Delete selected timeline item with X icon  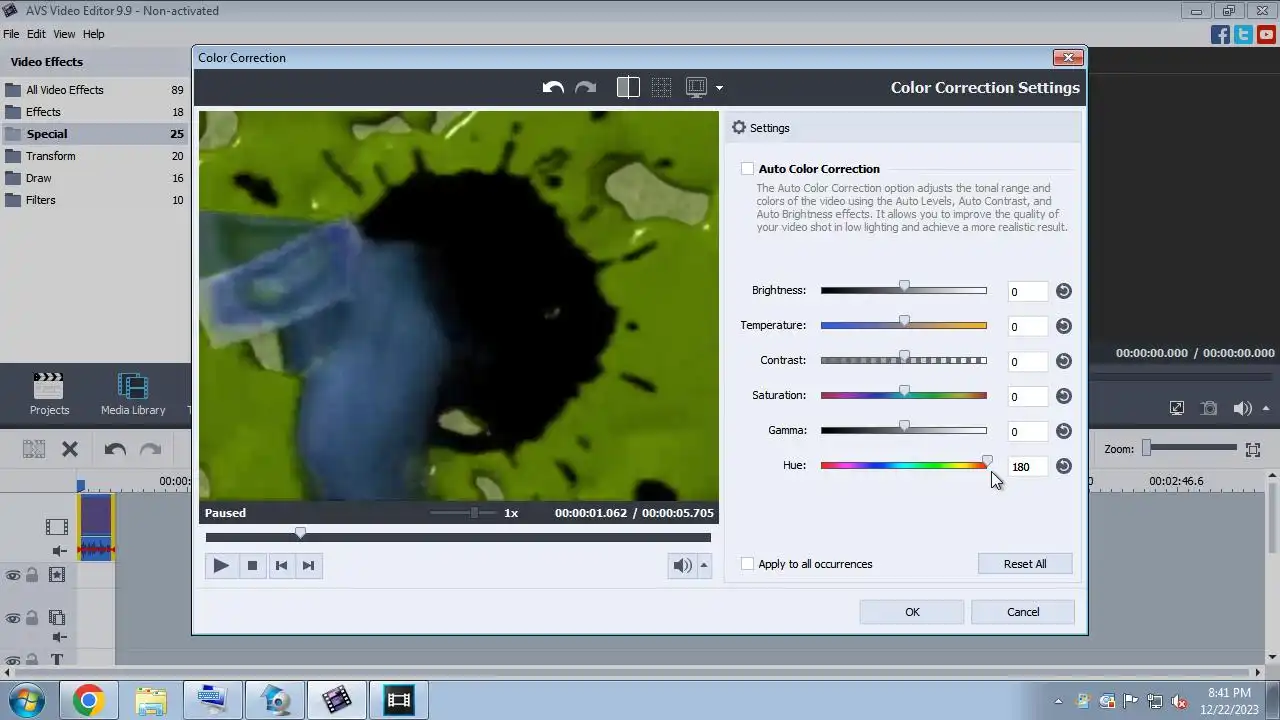click(x=70, y=449)
